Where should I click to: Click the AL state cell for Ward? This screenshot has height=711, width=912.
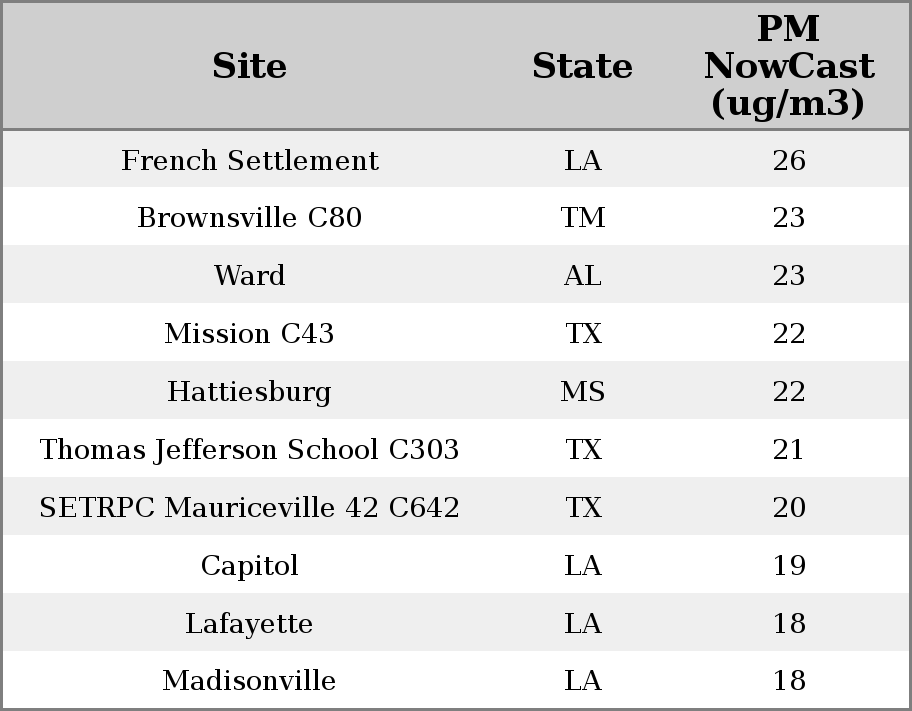582,276
